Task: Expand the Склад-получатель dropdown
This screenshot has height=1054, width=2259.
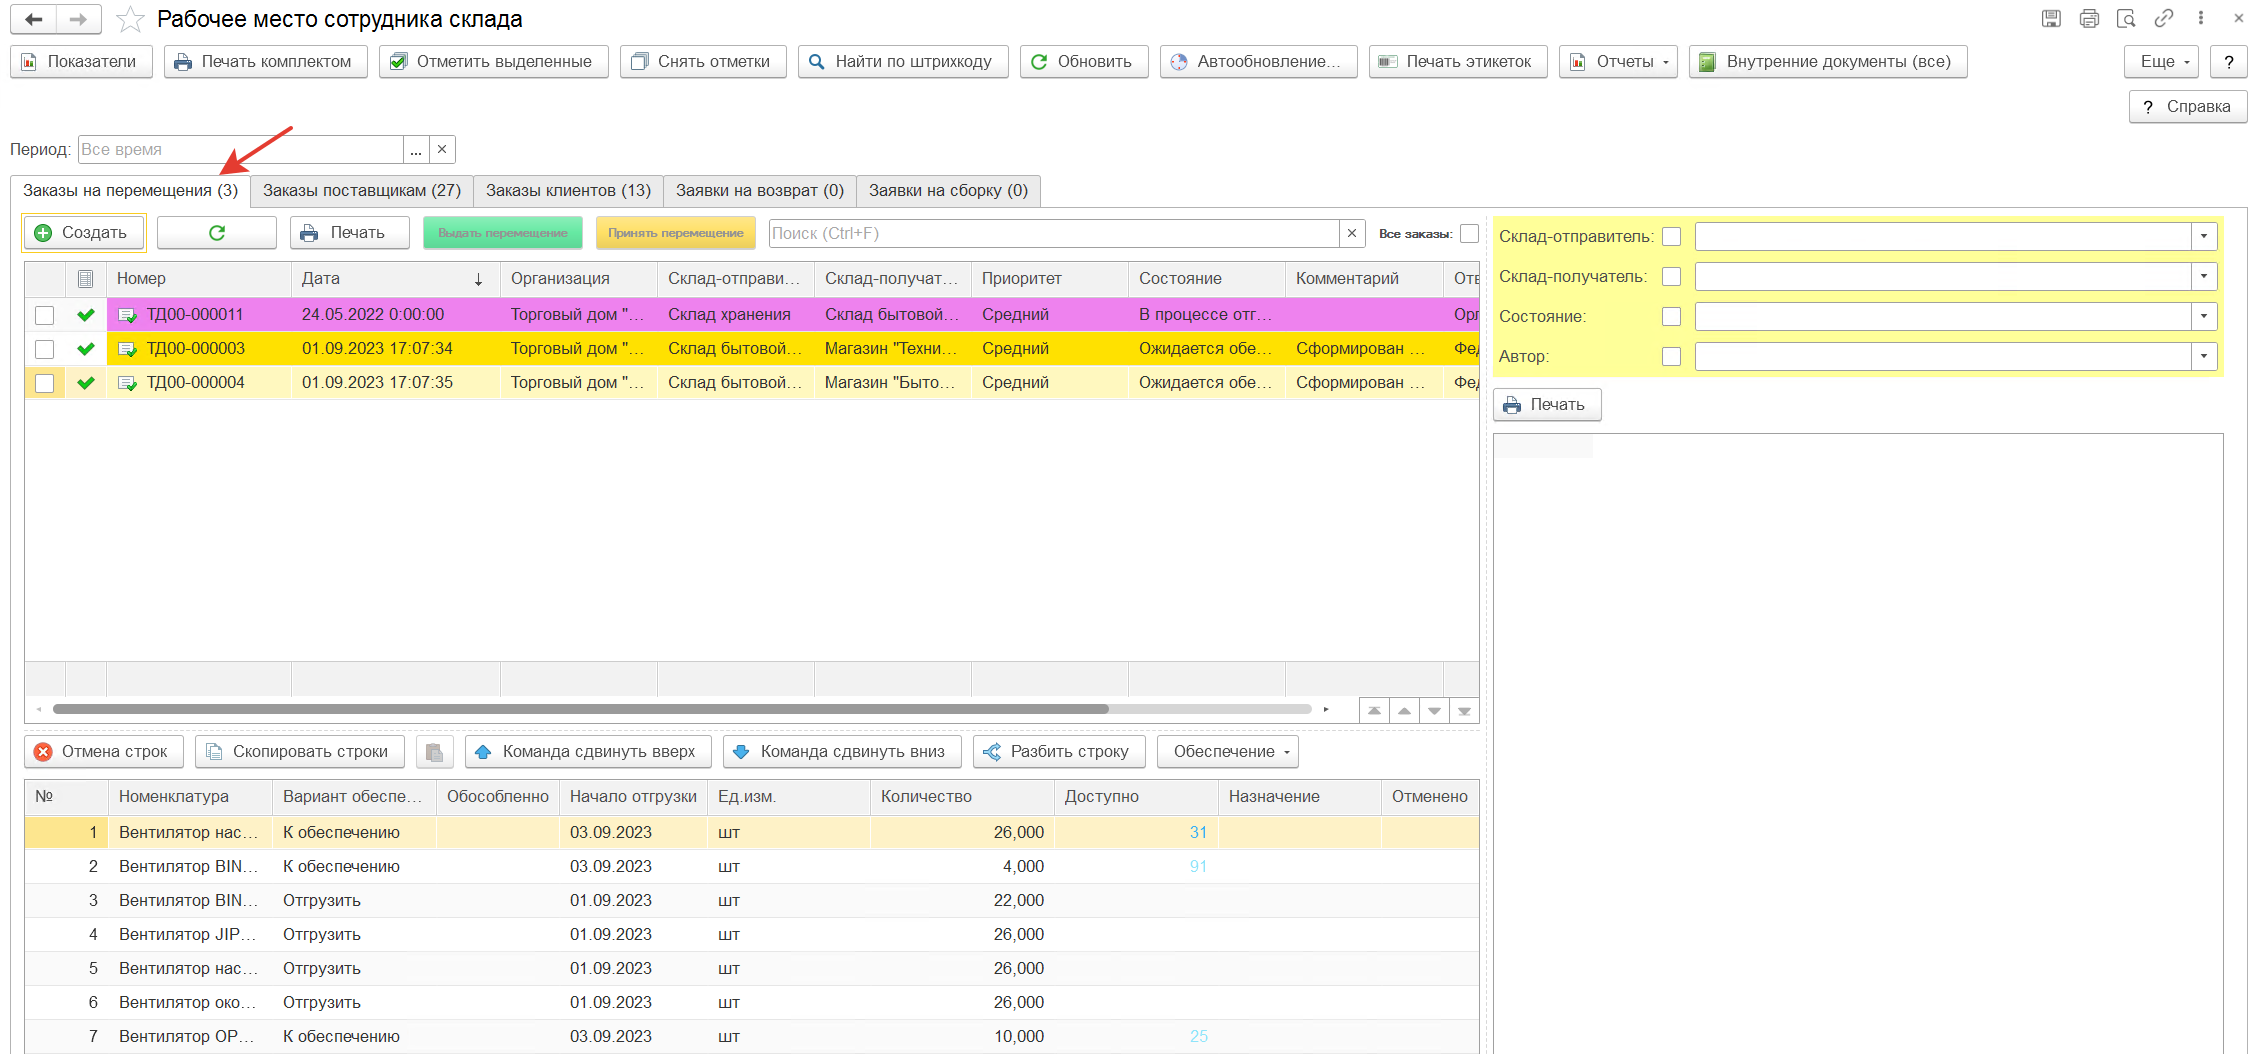Action: click(2204, 277)
